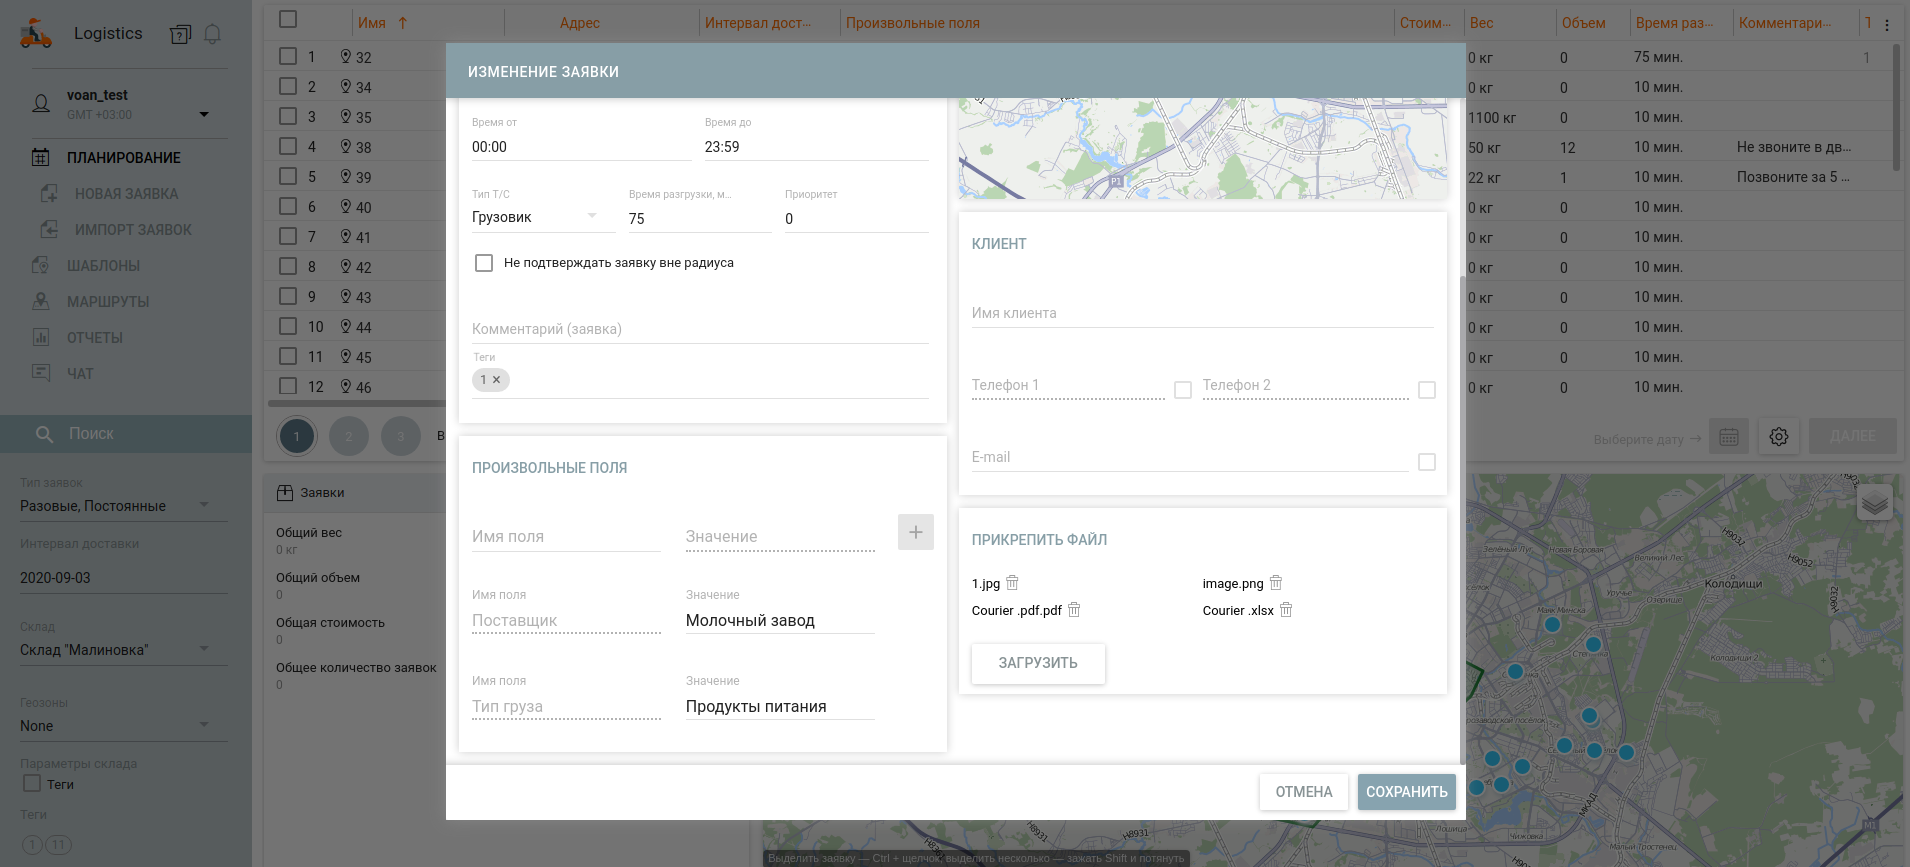The height and width of the screenshot is (867, 1910).
Task: Open the notifications bell
Action: tap(212, 34)
